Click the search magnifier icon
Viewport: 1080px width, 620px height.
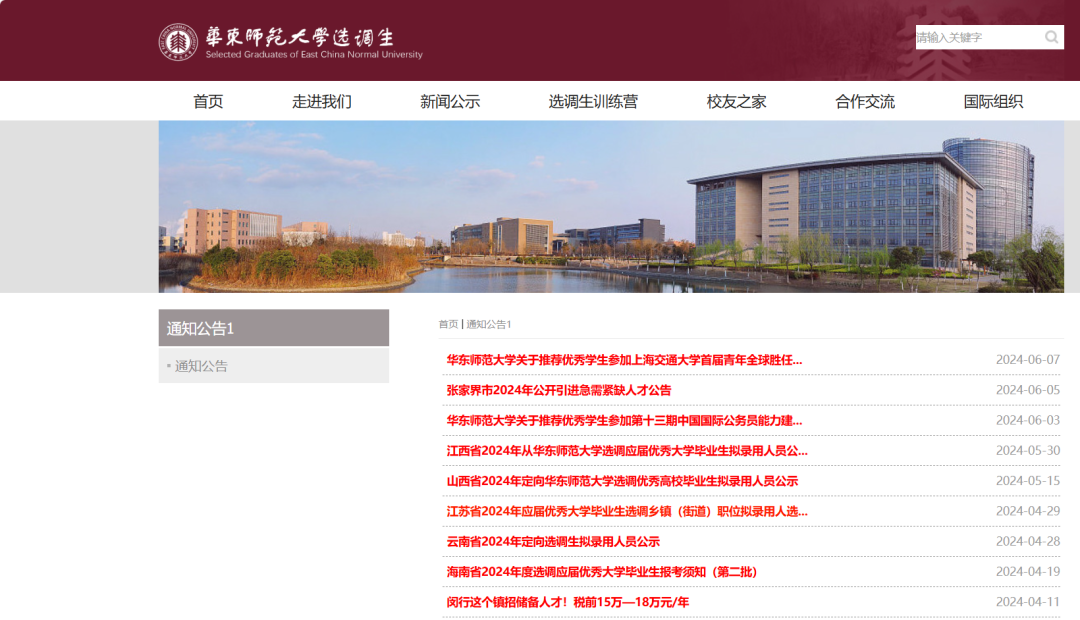1051,38
